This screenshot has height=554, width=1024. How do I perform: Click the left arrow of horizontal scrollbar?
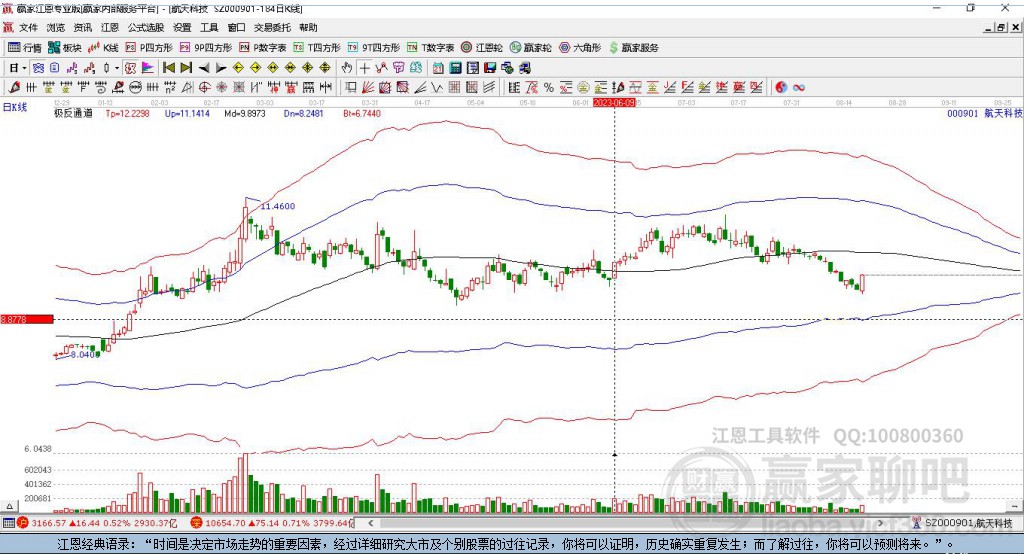[x=370, y=523]
